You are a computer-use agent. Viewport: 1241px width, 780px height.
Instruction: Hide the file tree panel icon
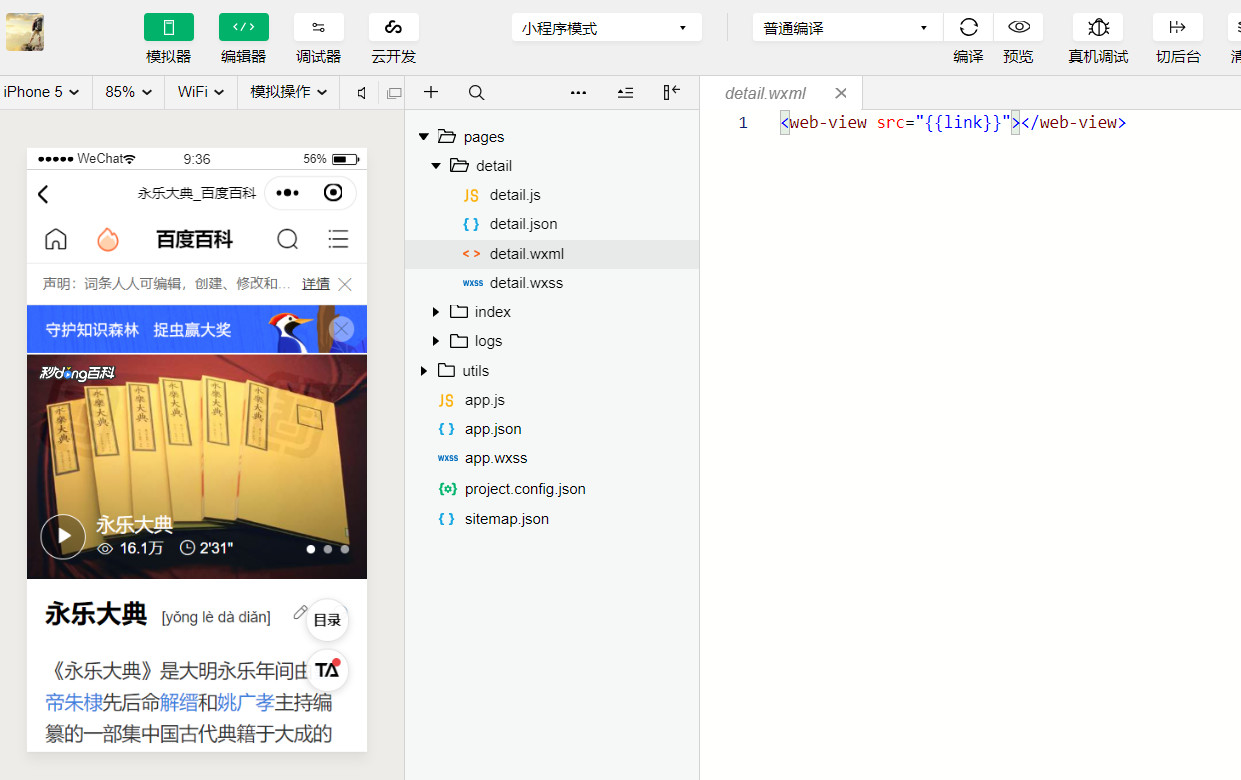point(672,92)
